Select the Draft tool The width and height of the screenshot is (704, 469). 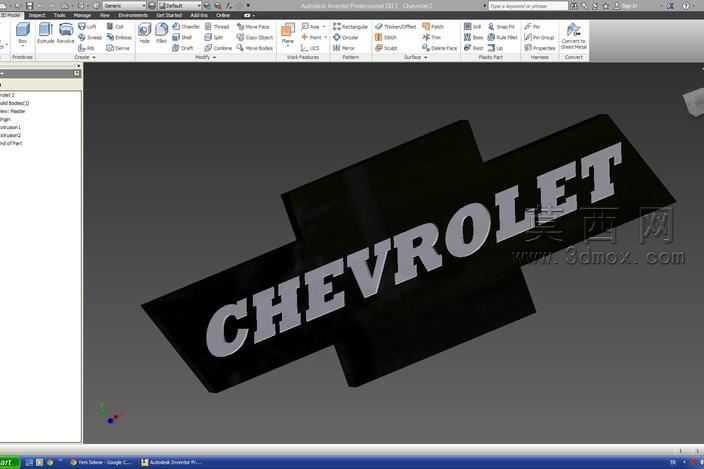(x=183, y=48)
